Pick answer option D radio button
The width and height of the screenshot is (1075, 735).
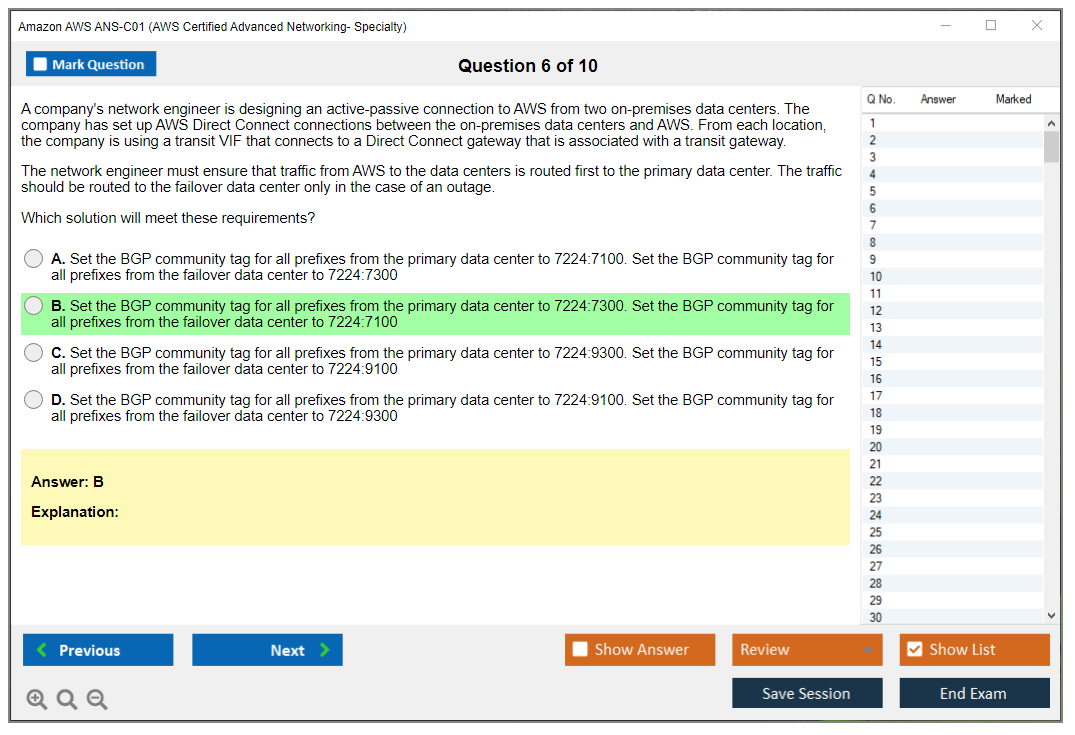[34, 400]
